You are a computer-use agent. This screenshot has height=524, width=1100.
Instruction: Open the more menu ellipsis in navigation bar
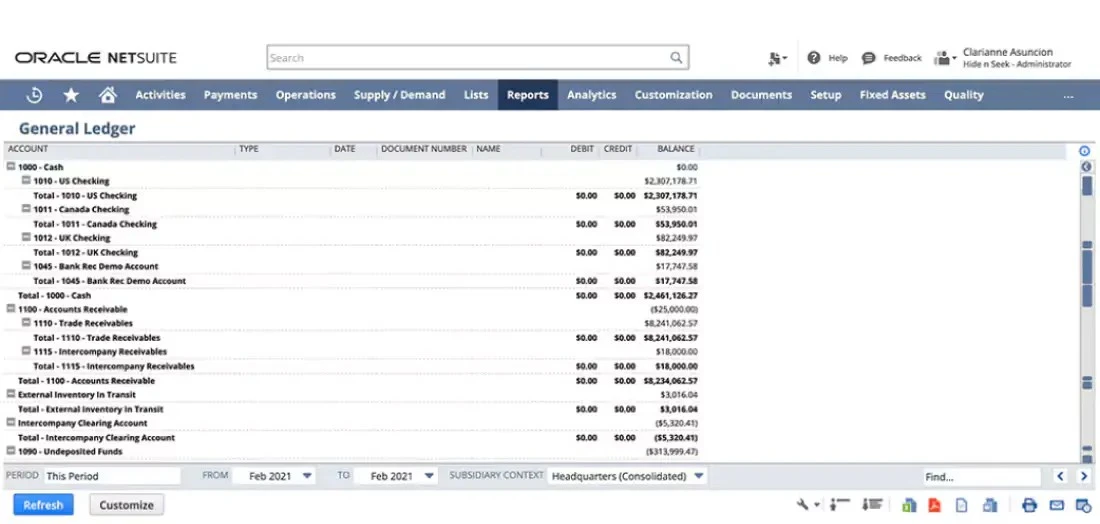[x=1068, y=96]
